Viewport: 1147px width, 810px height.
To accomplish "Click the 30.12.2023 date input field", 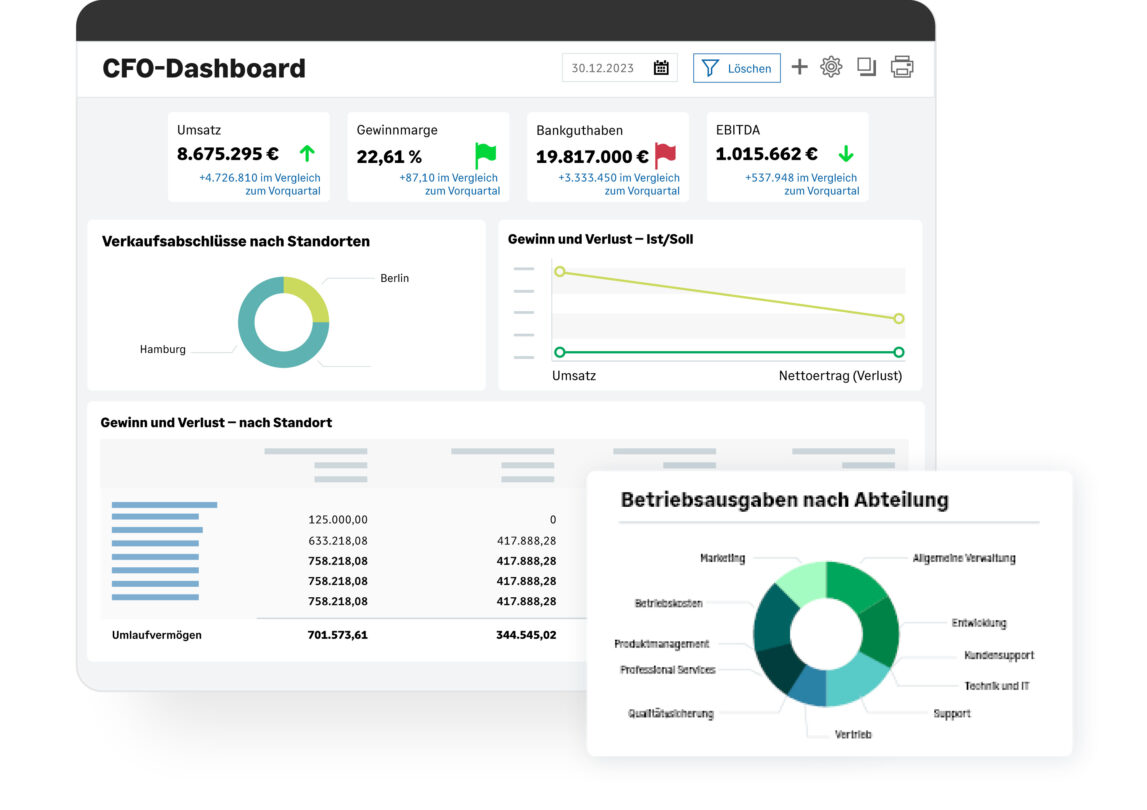I will pos(603,68).
